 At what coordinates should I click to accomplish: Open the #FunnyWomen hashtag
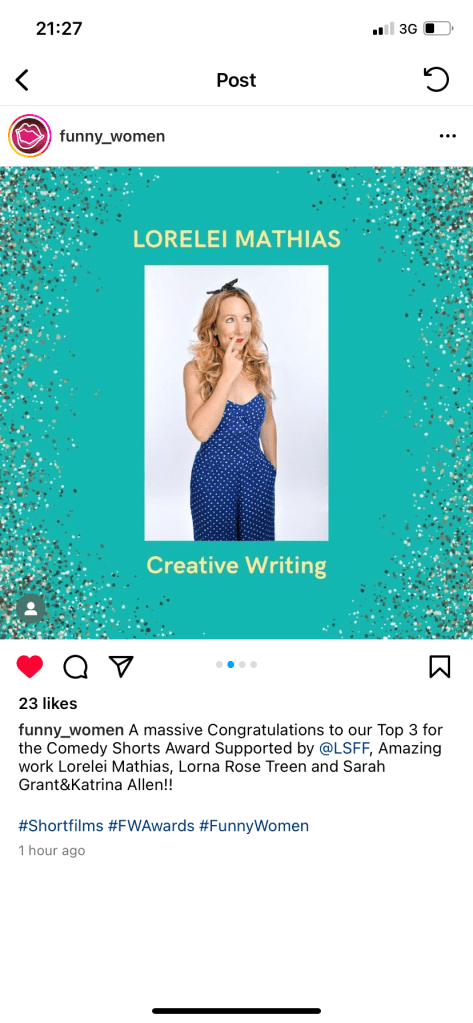[254, 826]
